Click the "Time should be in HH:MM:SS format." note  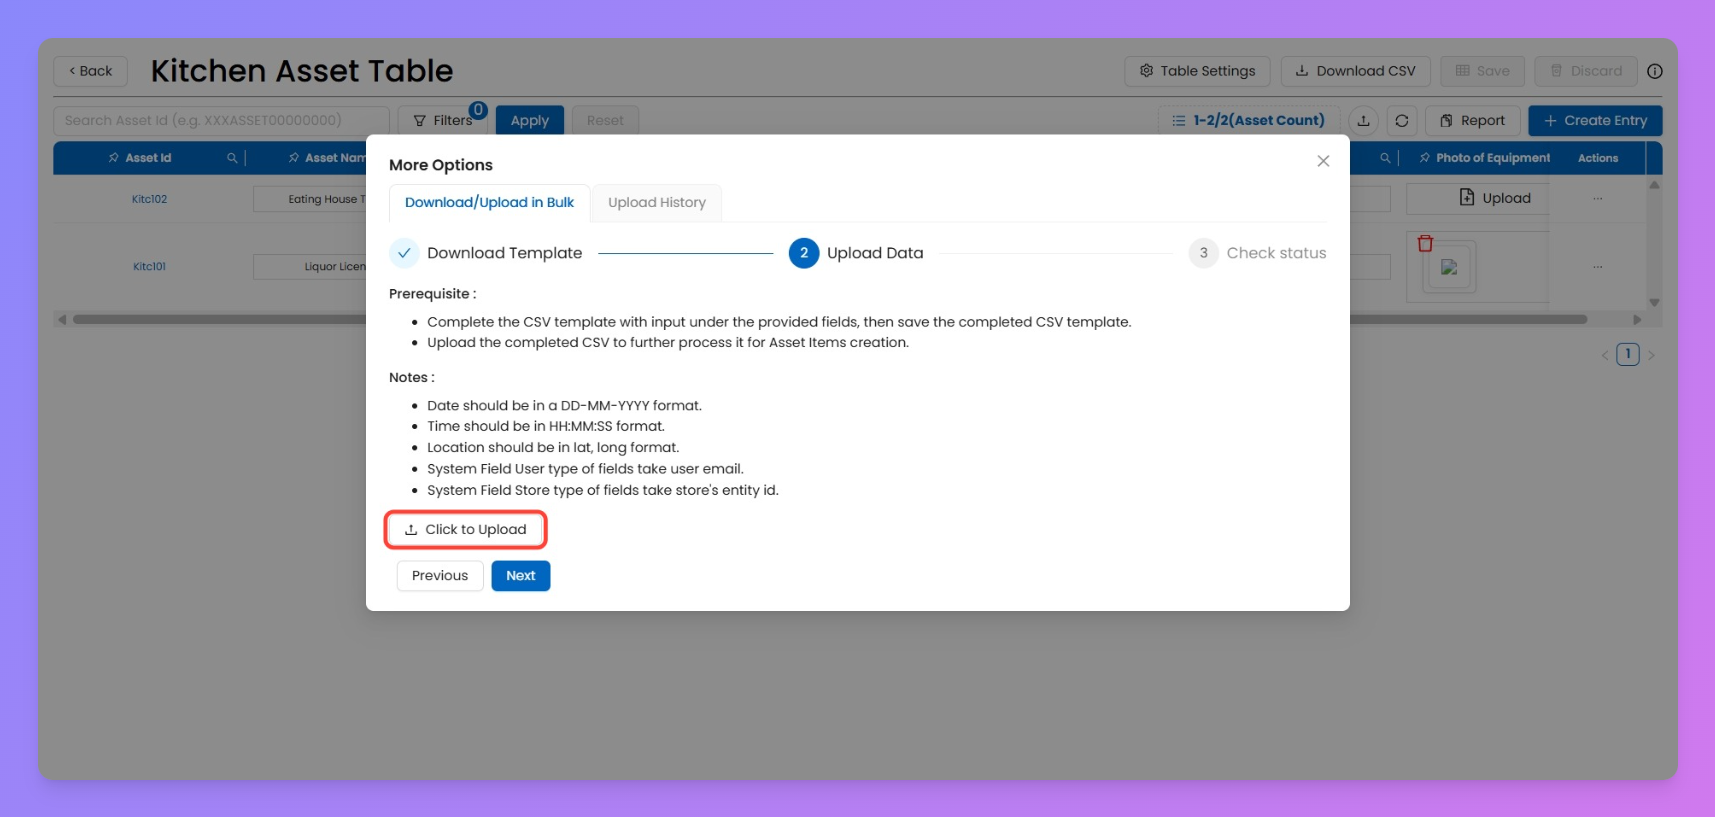(x=546, y=427)
